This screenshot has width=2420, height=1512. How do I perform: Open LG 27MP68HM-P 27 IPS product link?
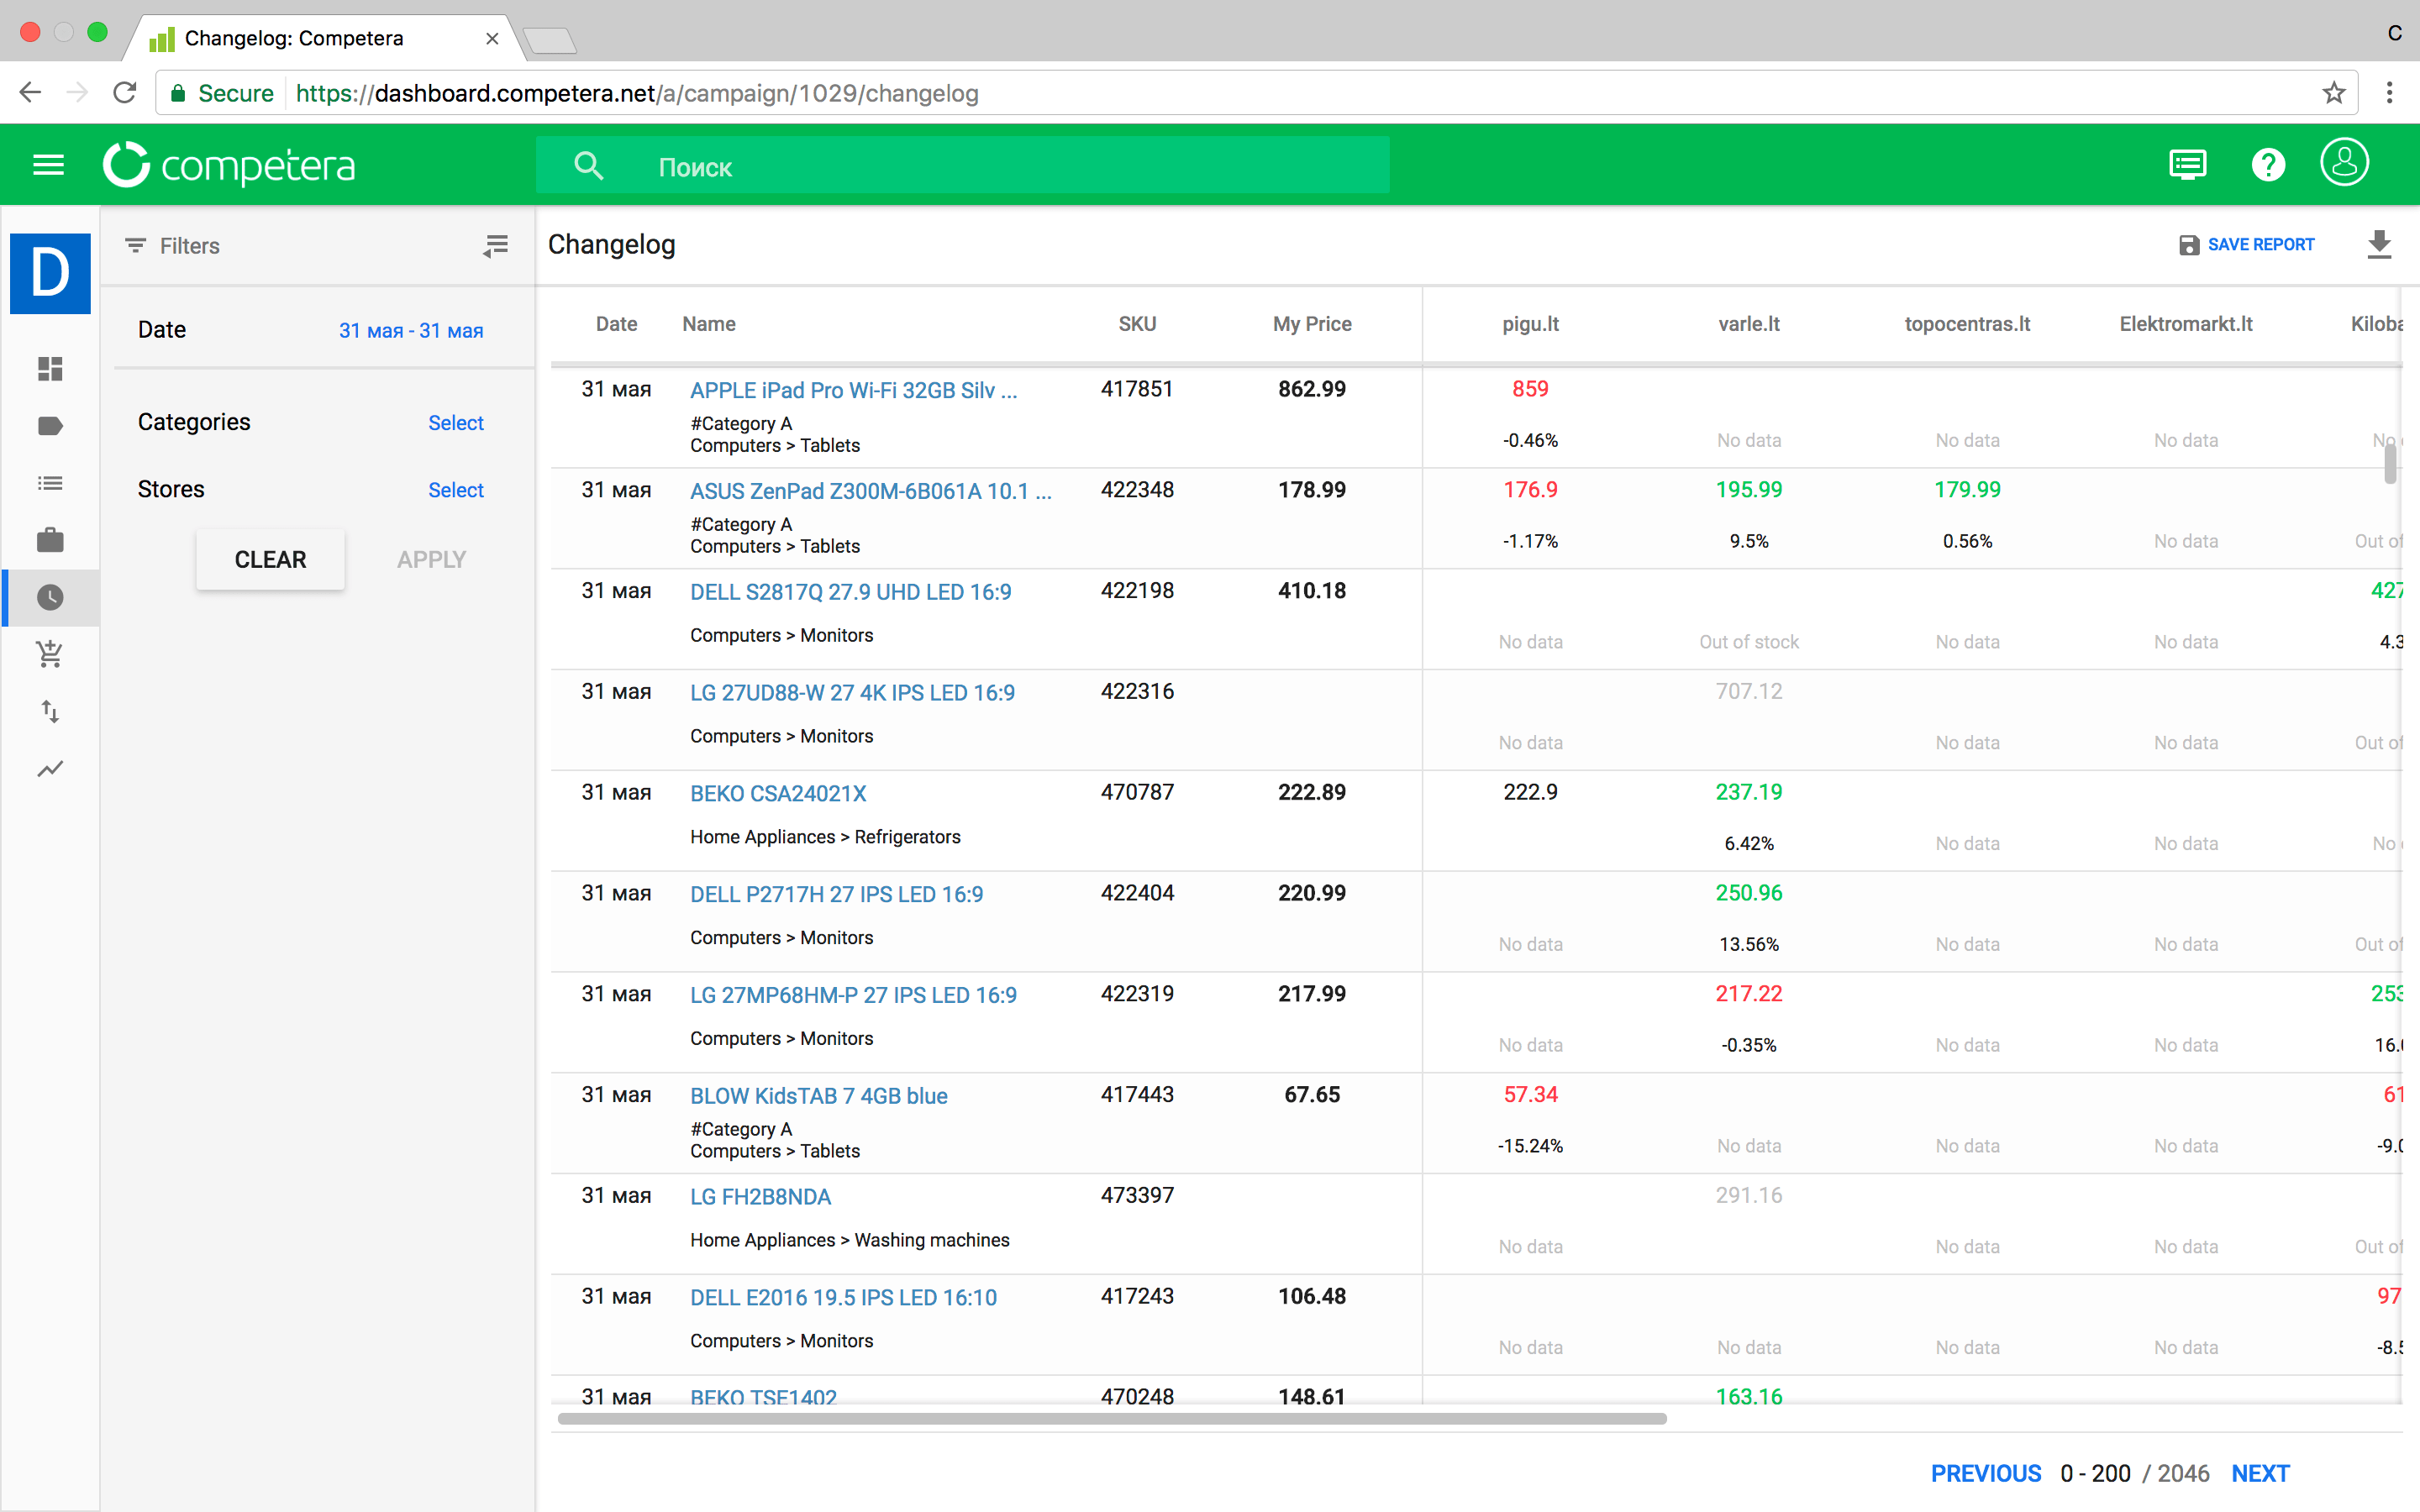click(x=853, y=995)
